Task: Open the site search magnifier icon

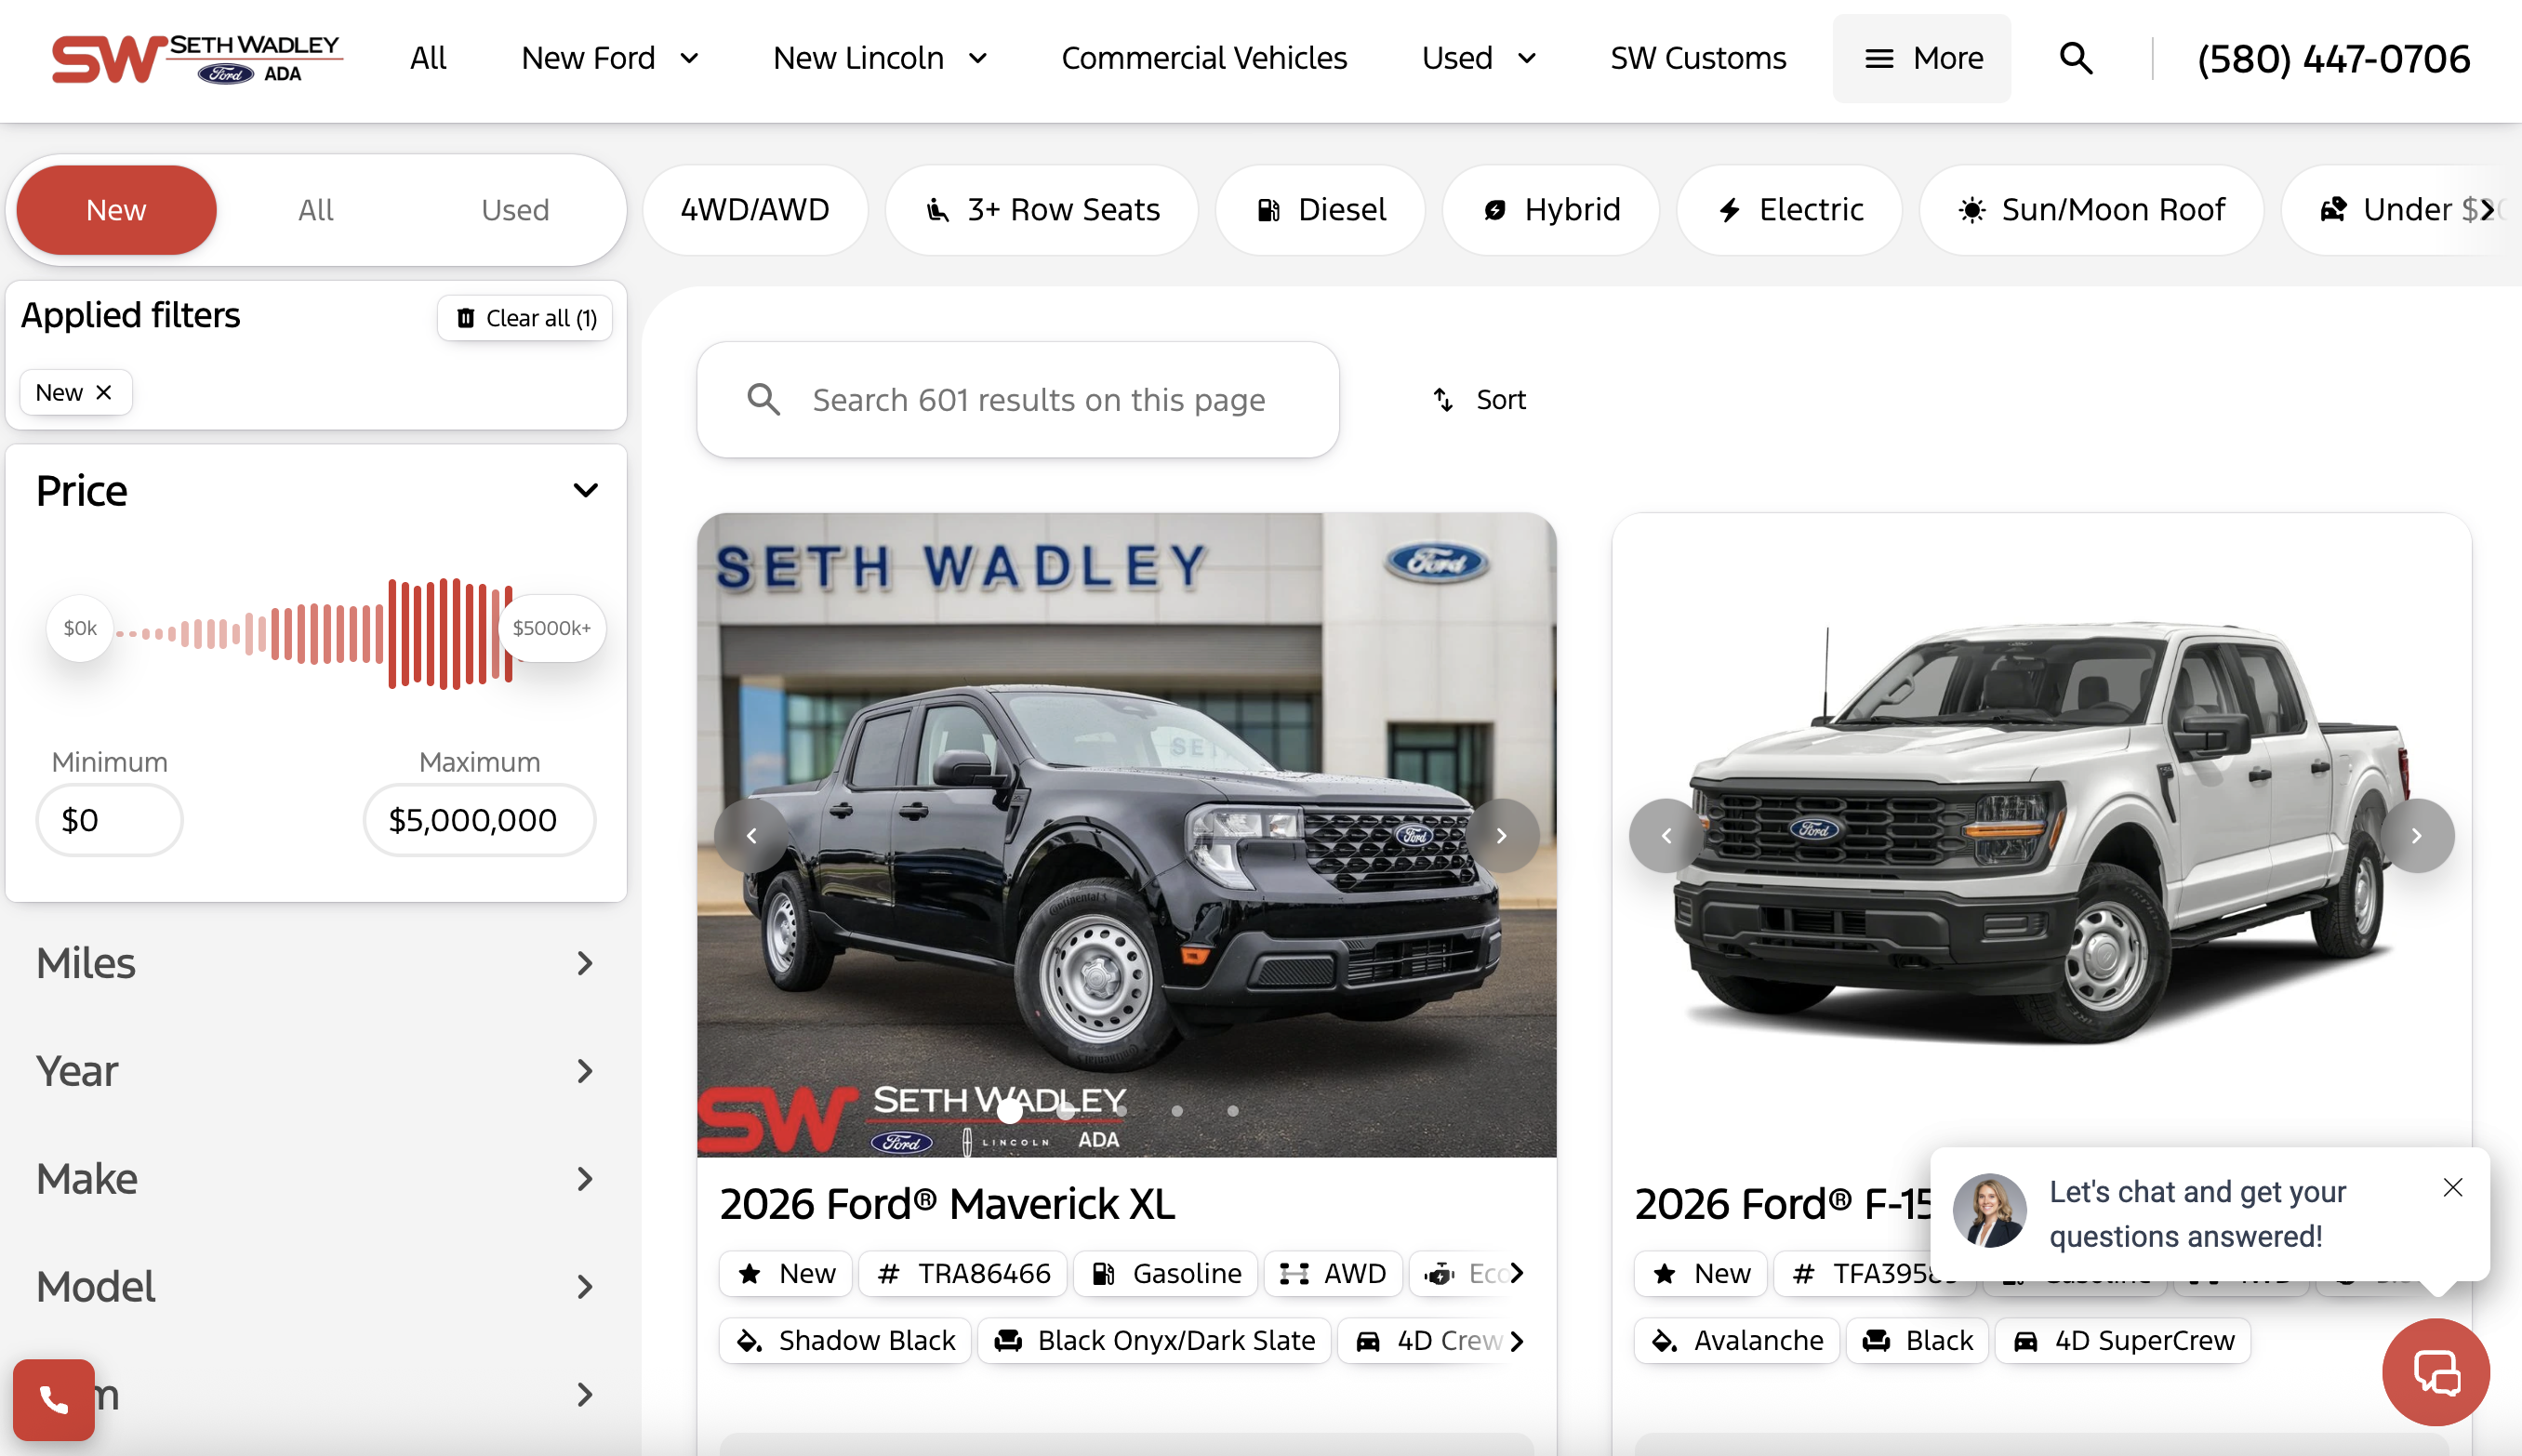Action: coord(2076,58)
